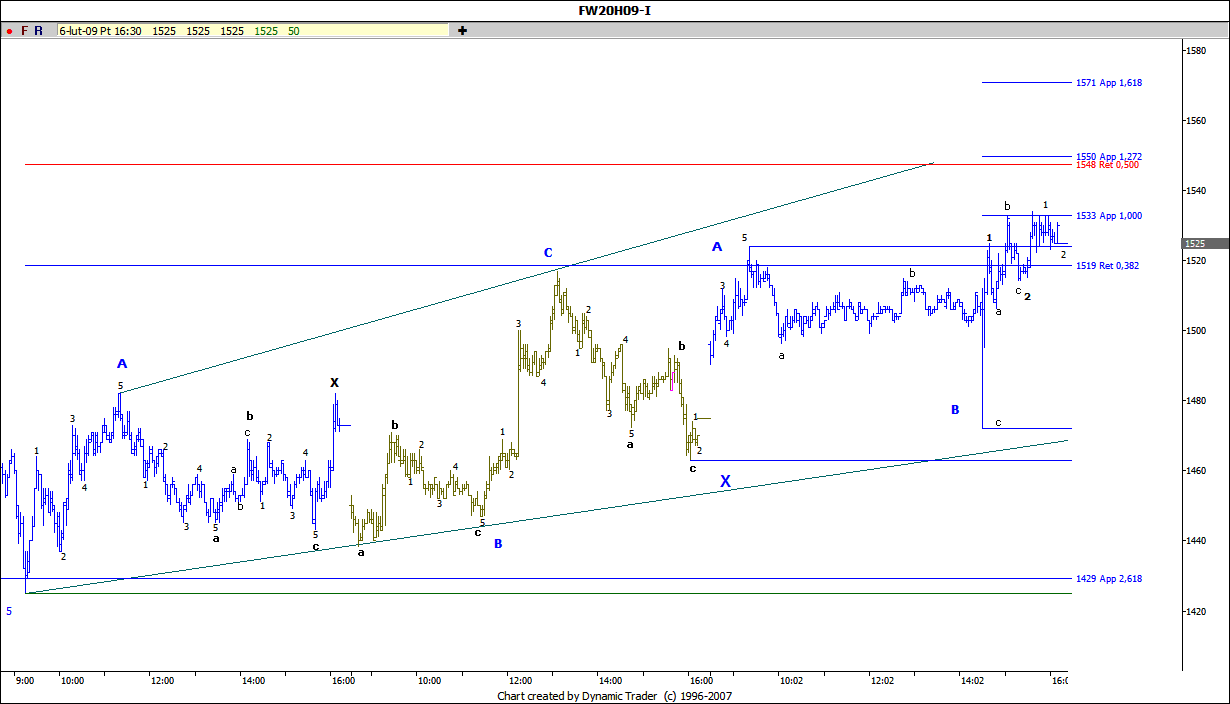Screen dimensions: 1230x704
Task: Click the 1440 price axis value
Action: pos(1197,540)
